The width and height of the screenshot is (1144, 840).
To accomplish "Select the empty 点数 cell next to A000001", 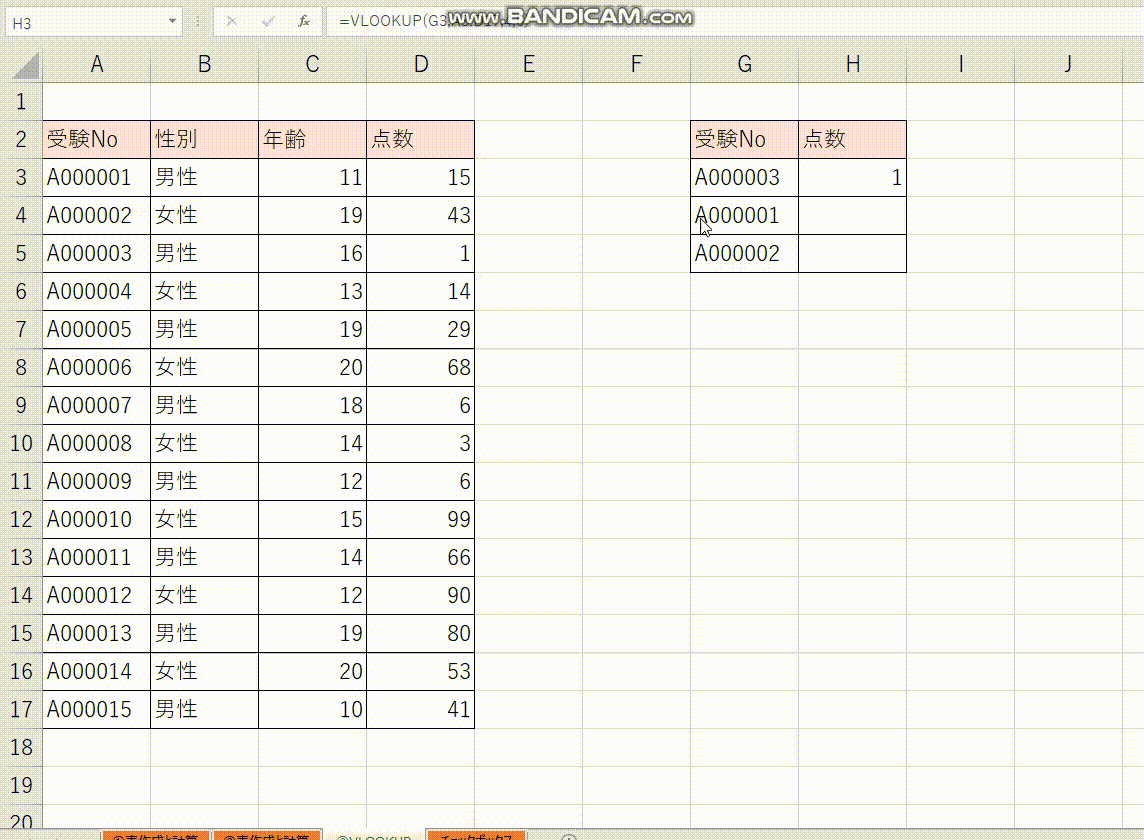I will click(x=852, y=215).
